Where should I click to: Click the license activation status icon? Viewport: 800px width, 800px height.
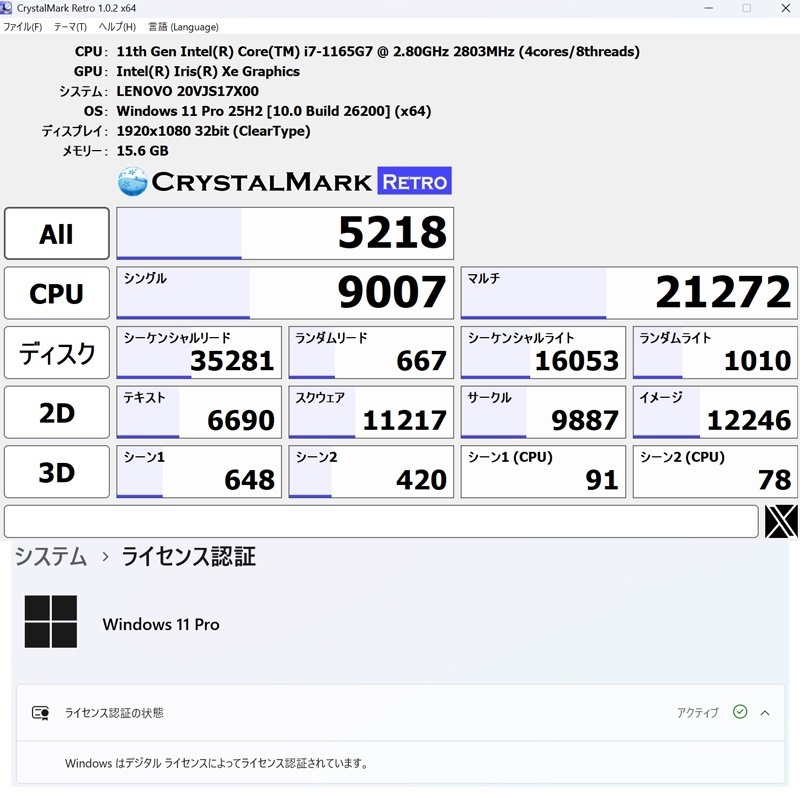coord(40,712)
